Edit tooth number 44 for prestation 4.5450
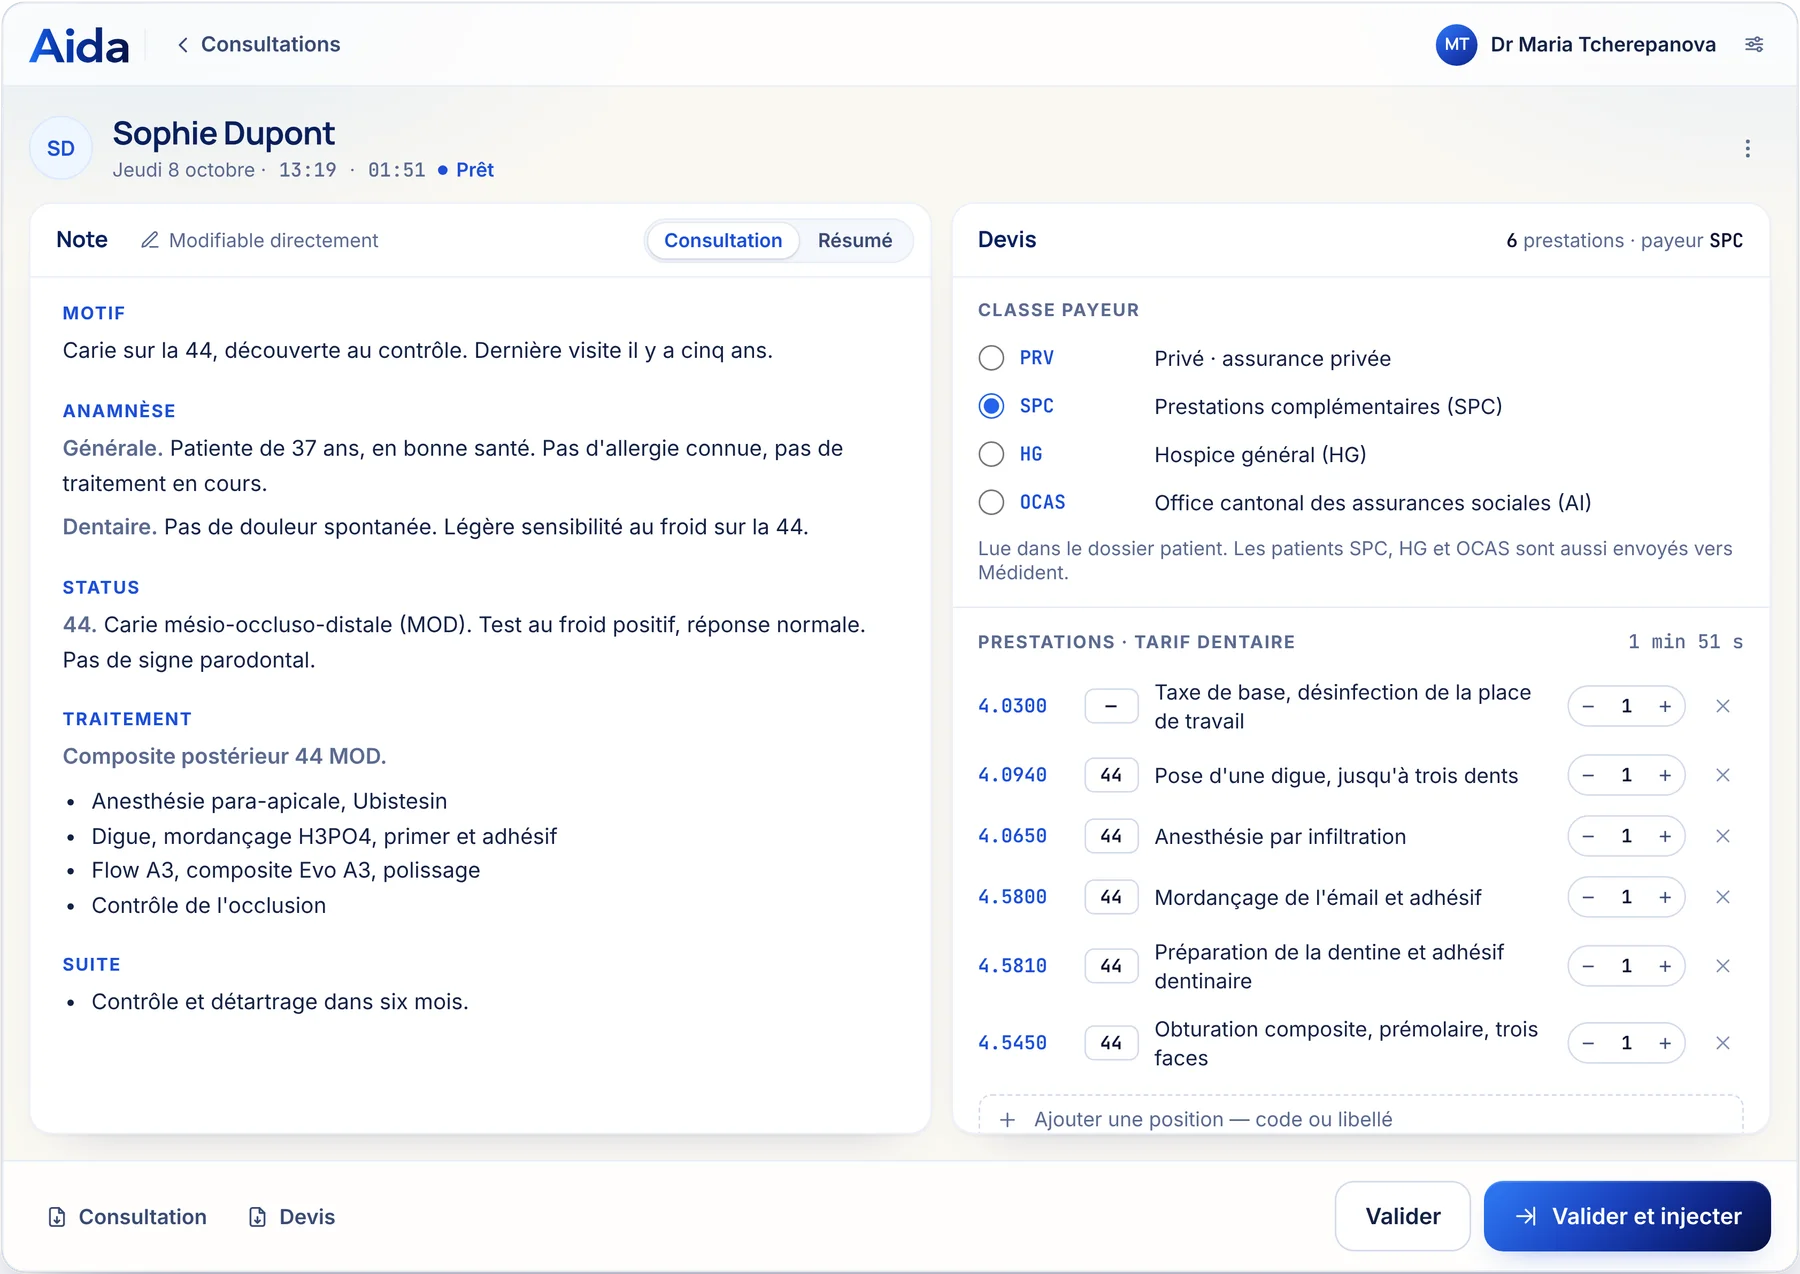Image resolution: width=1800 pixels, height=1274 pixels. pyautogui.click(x=1111, y=1043)
